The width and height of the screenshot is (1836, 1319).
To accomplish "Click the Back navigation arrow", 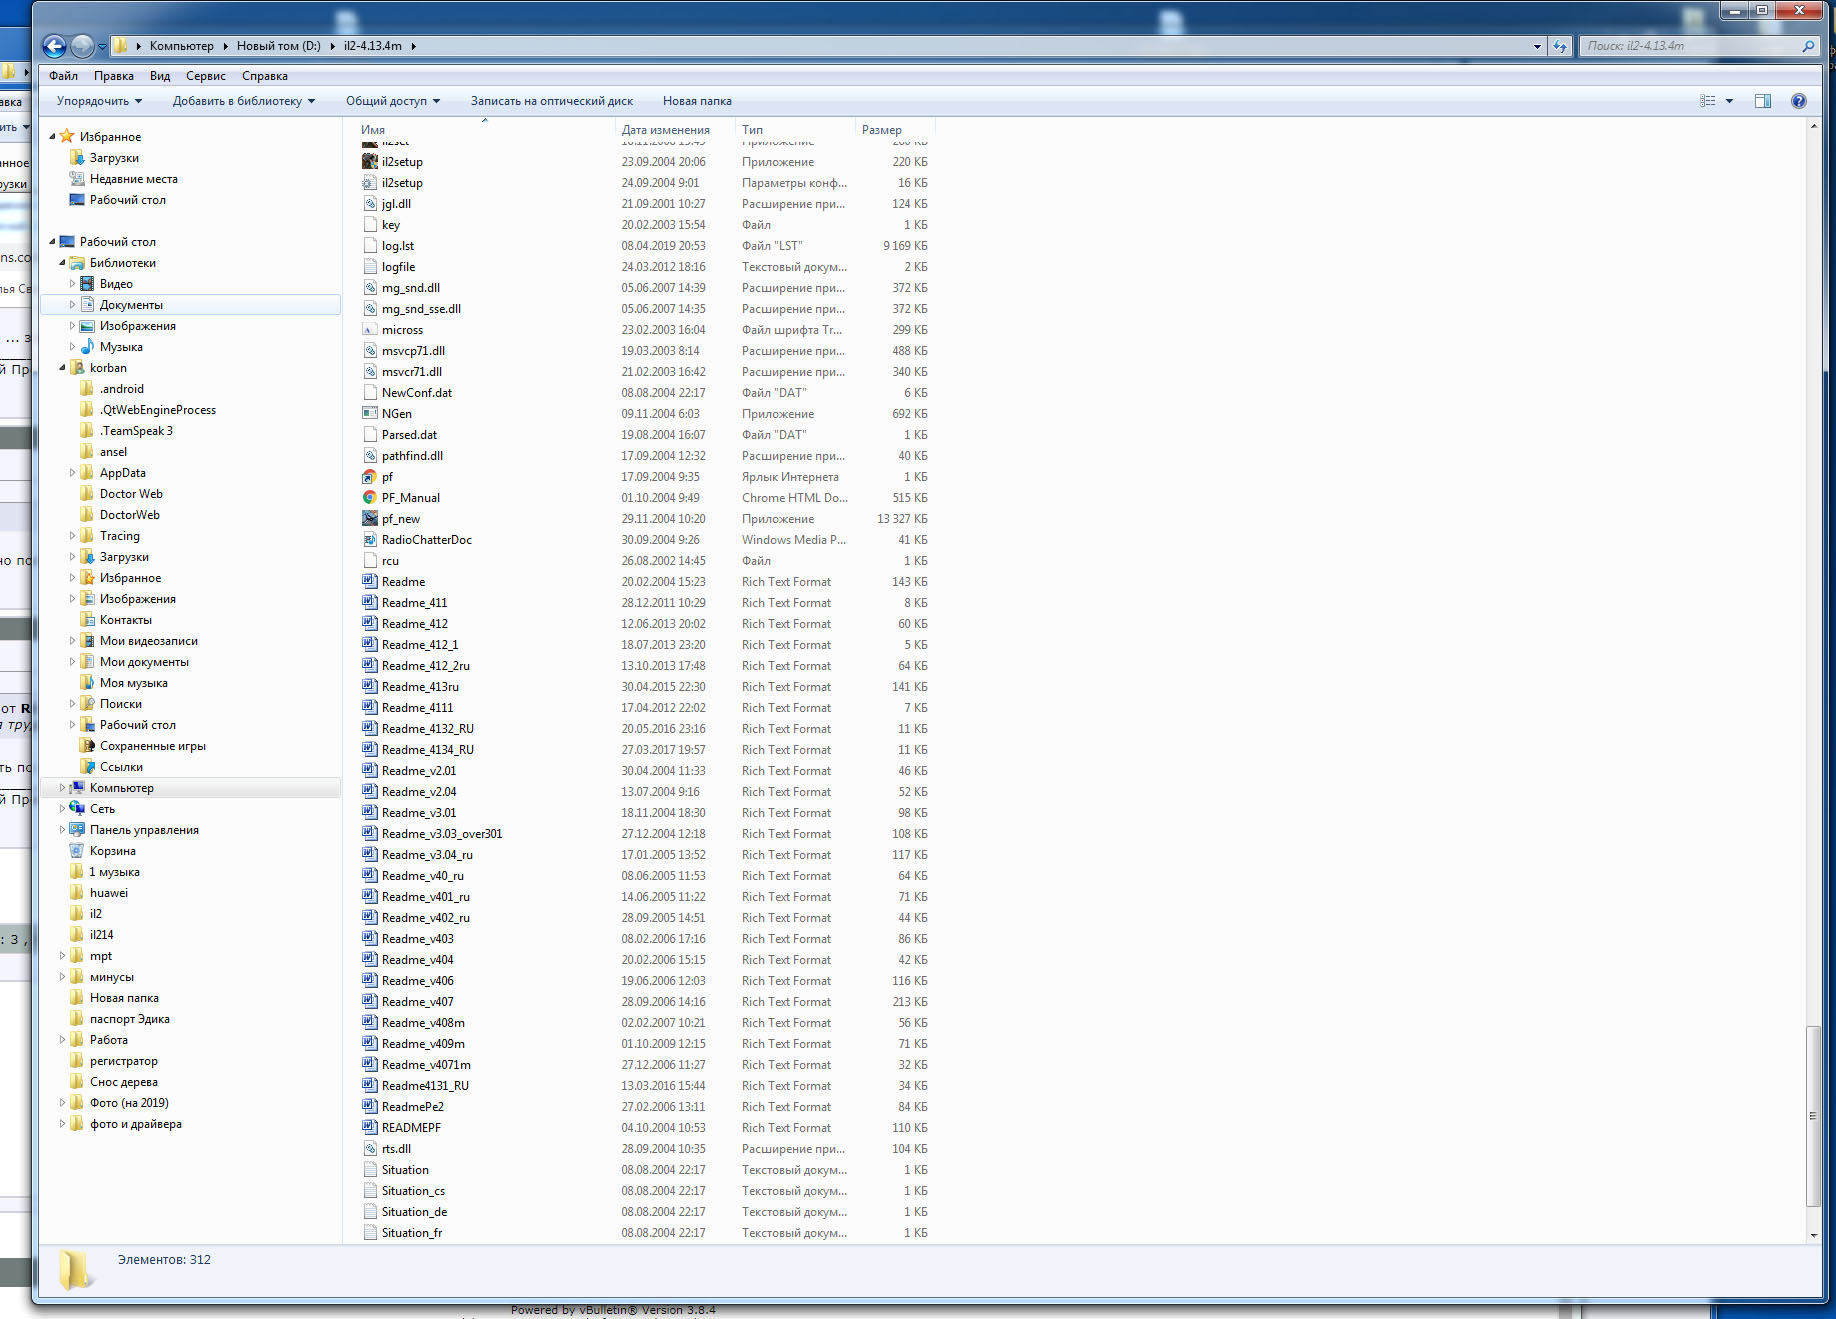I will click(x=54, y=46).
